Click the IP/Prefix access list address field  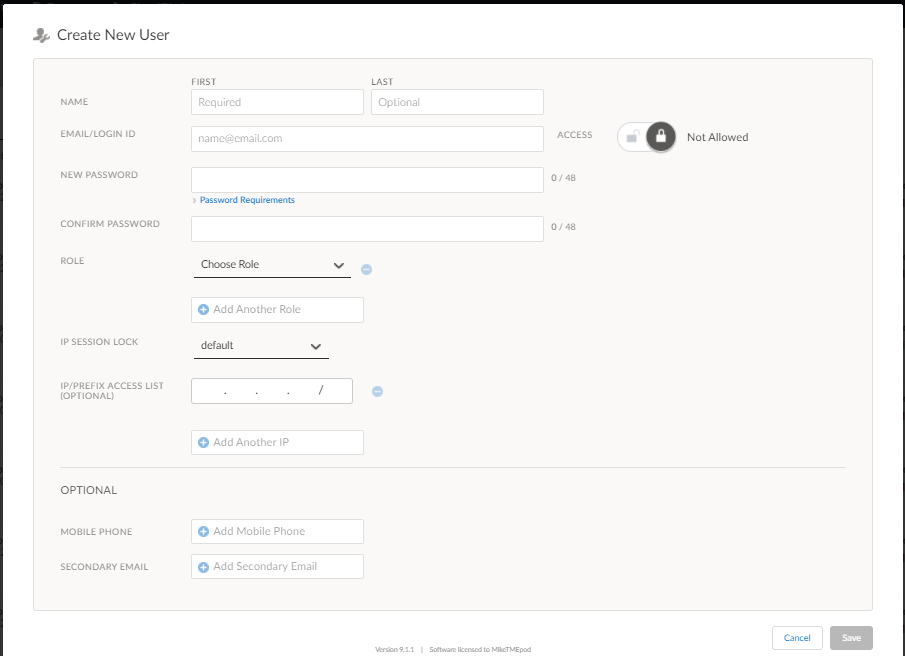pos(271,391)
